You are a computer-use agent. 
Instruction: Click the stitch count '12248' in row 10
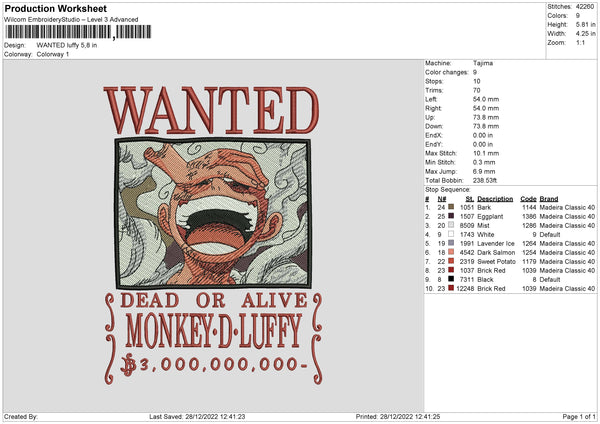465,289
